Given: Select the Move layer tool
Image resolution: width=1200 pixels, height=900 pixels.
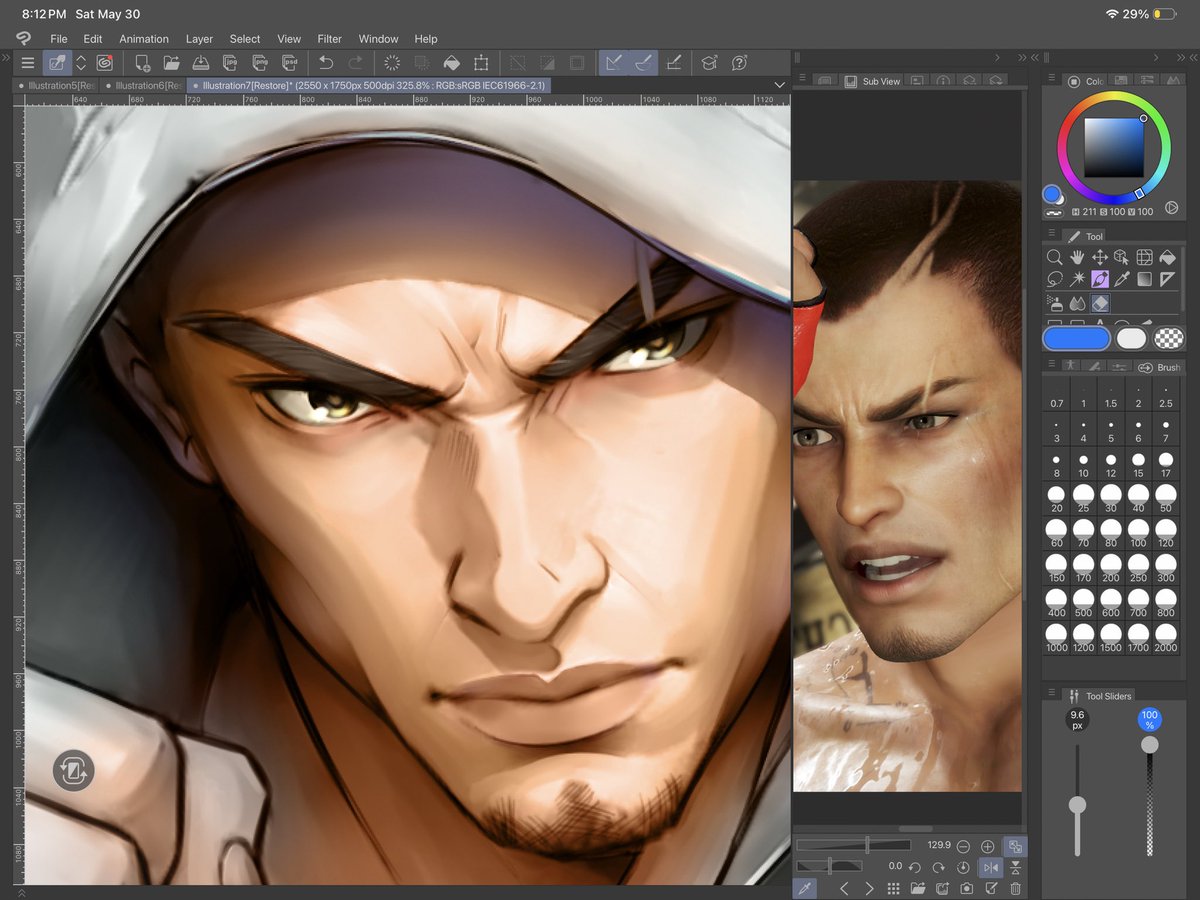Looking at the screenshot, I should 1099,258.
